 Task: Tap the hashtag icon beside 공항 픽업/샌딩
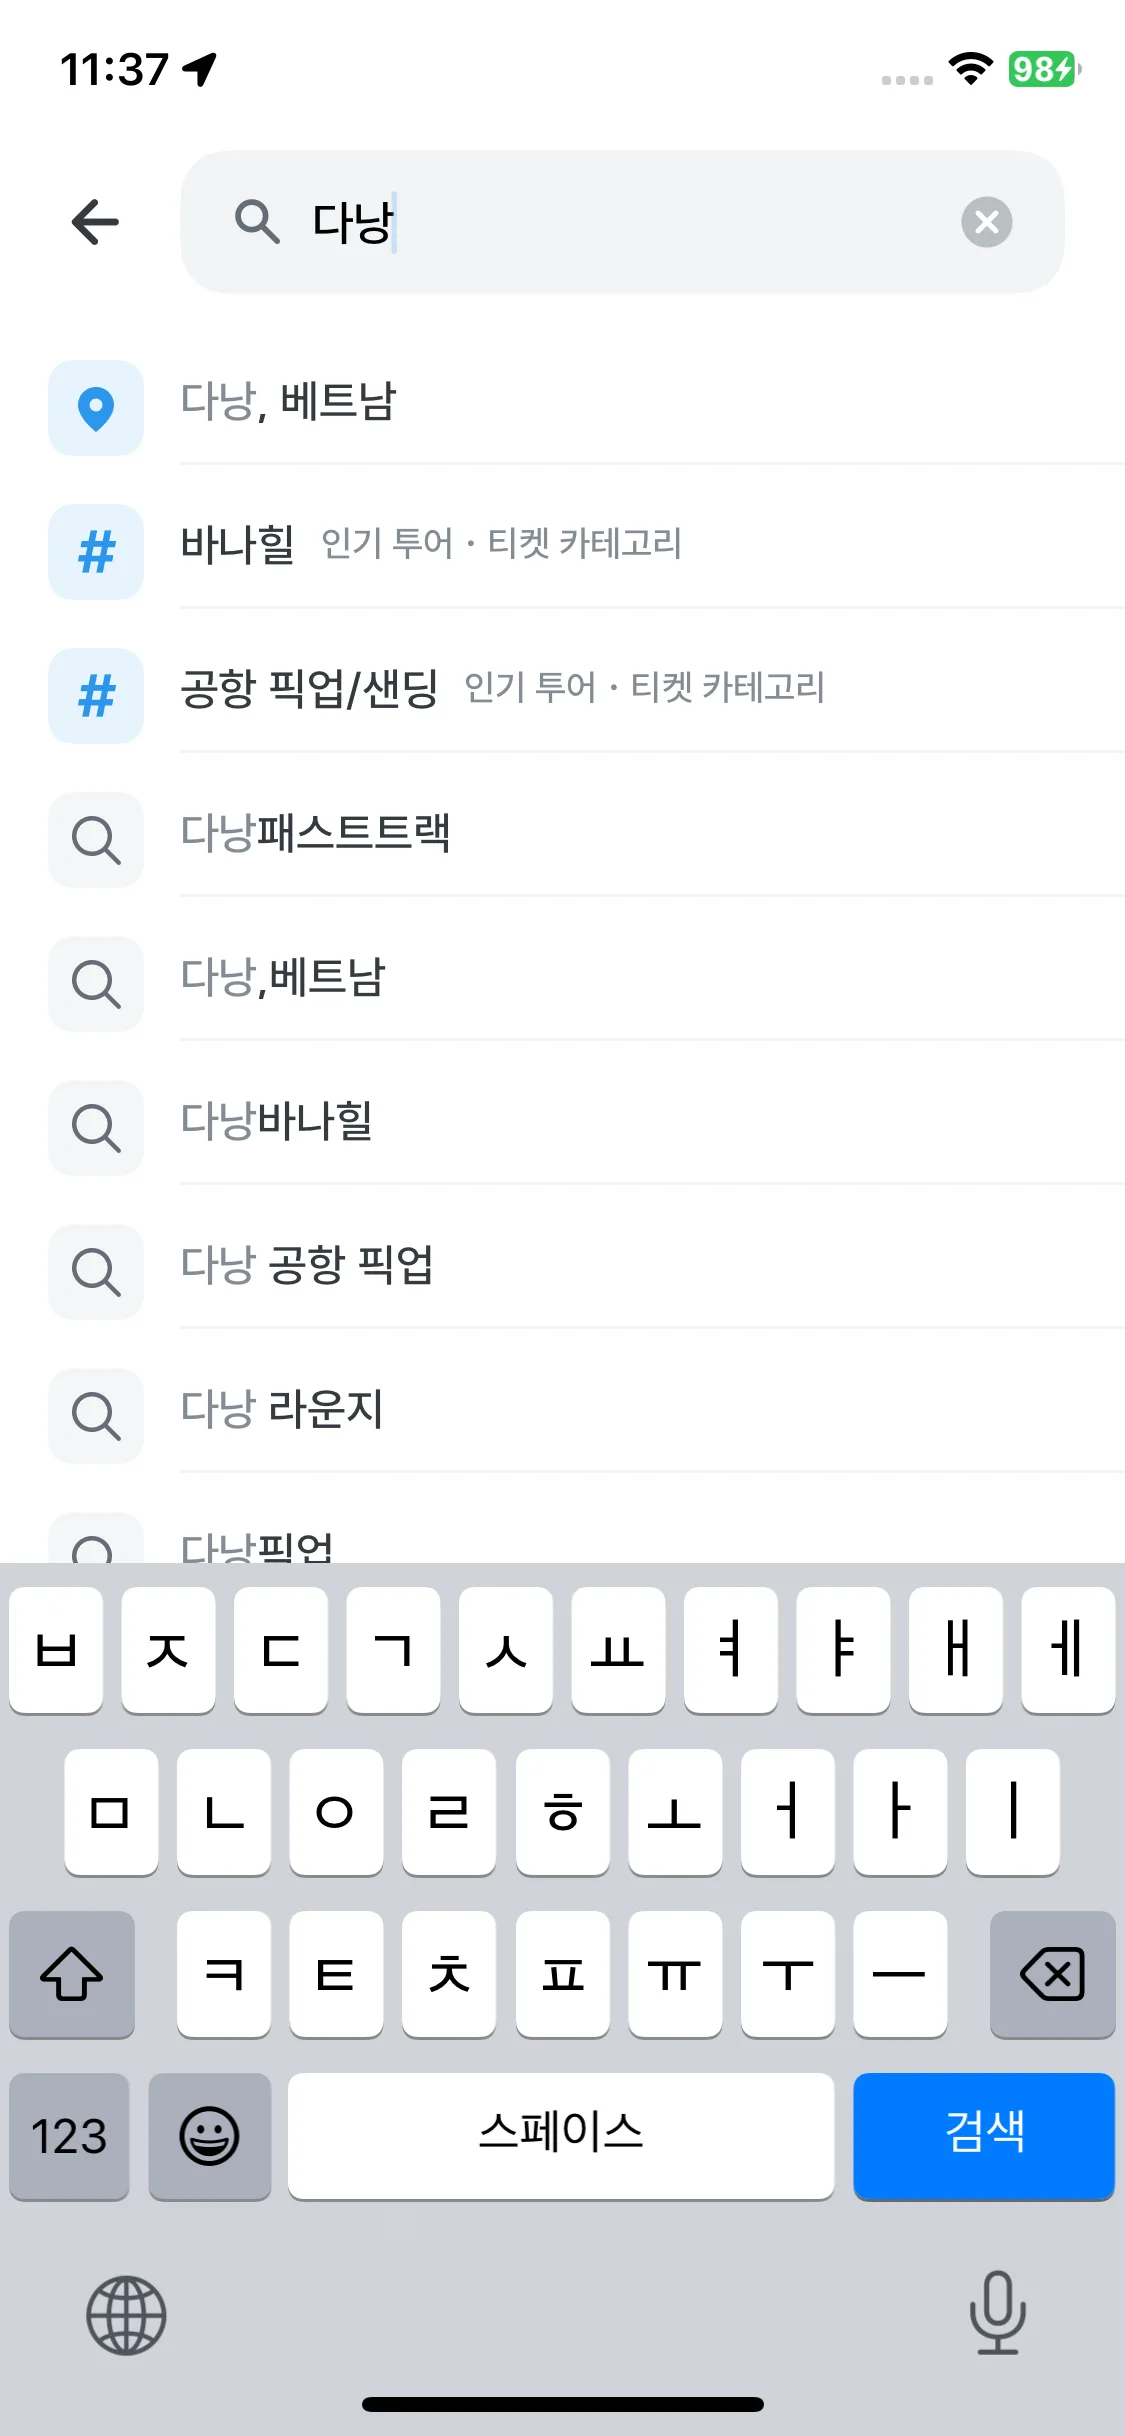96,696
